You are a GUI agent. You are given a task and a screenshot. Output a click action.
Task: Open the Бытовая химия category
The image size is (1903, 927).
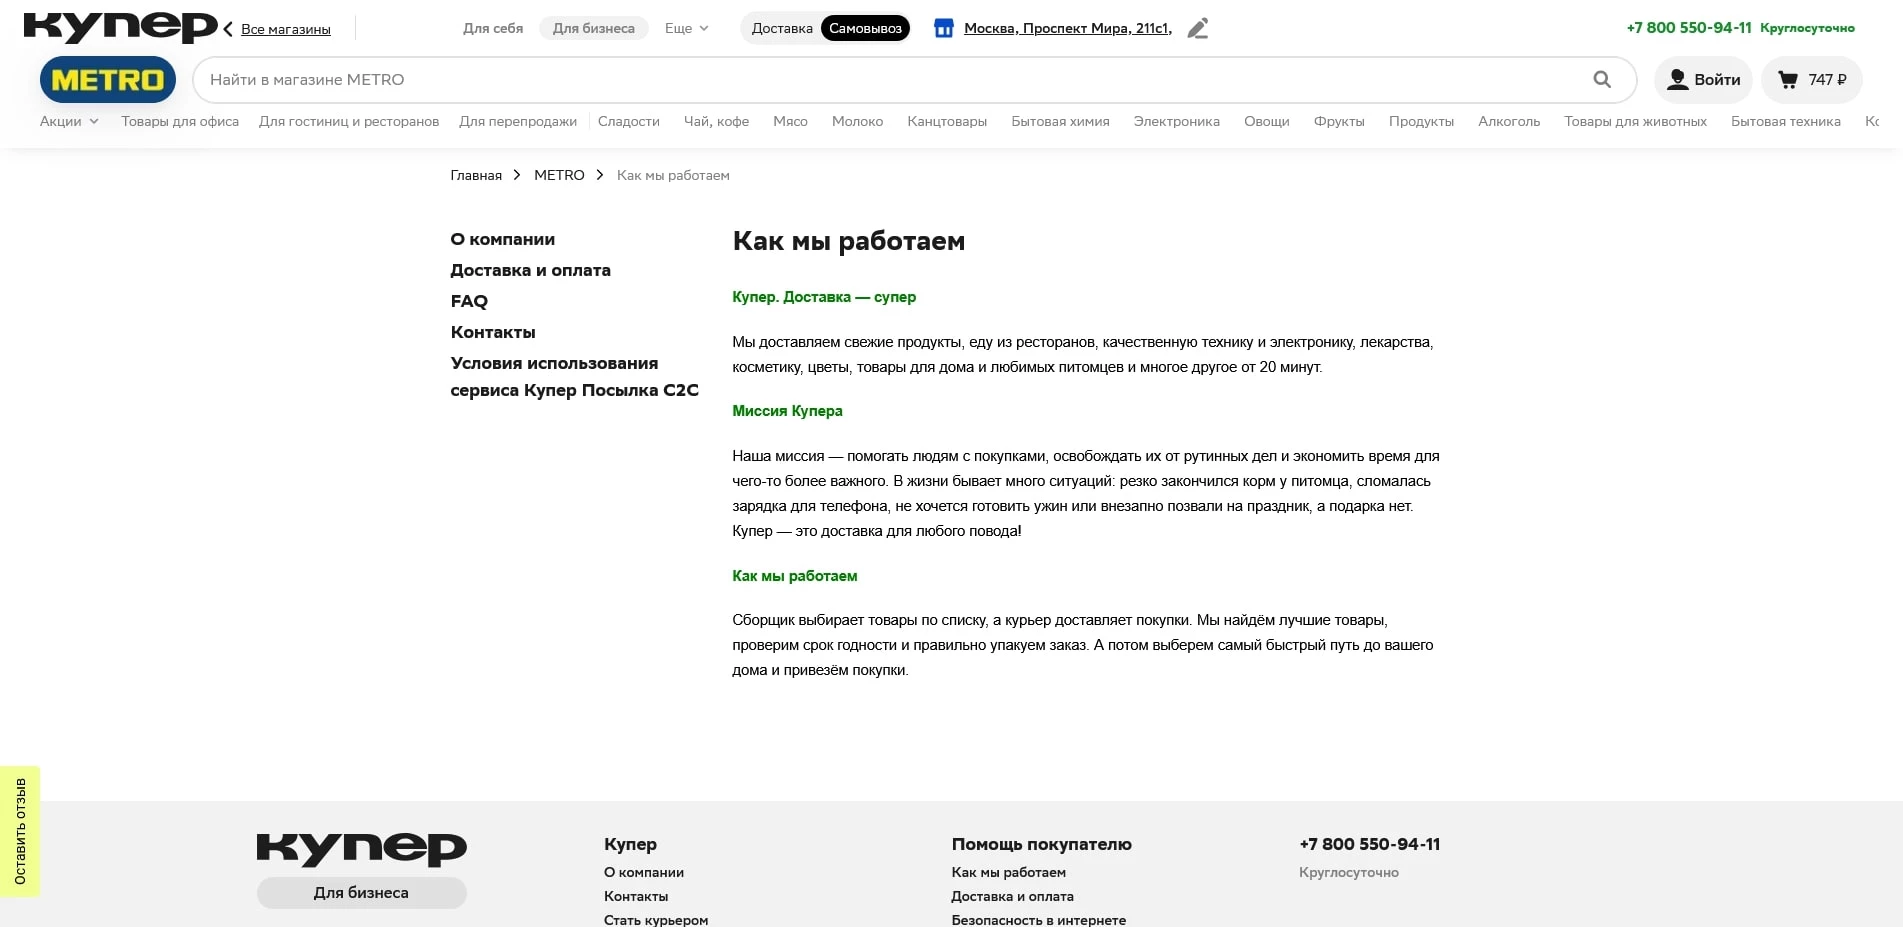coord(1060,122)
